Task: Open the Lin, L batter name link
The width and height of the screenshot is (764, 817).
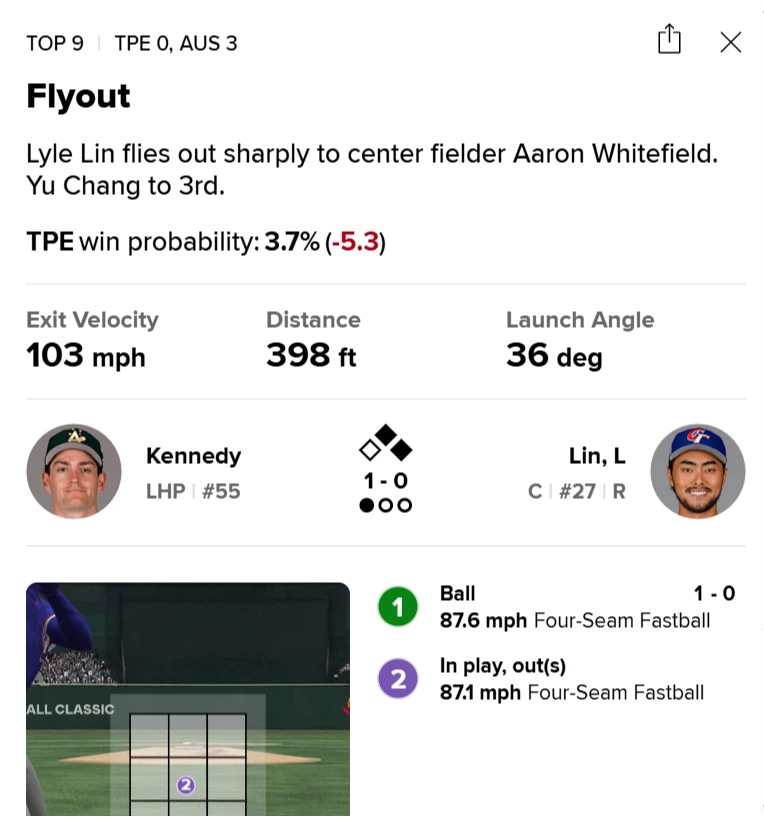Action: [x=597, y=456]
